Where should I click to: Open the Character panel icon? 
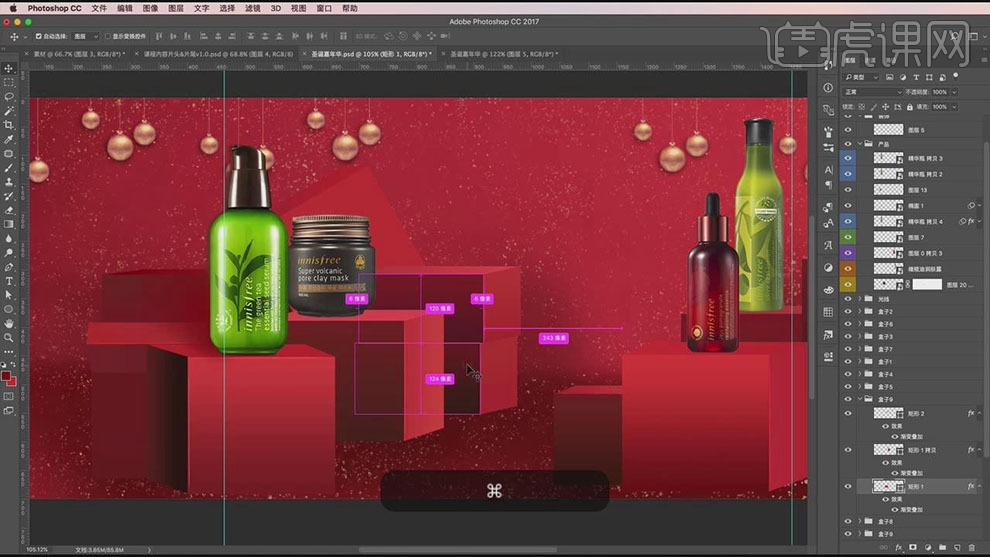click(x=828, y=169)
